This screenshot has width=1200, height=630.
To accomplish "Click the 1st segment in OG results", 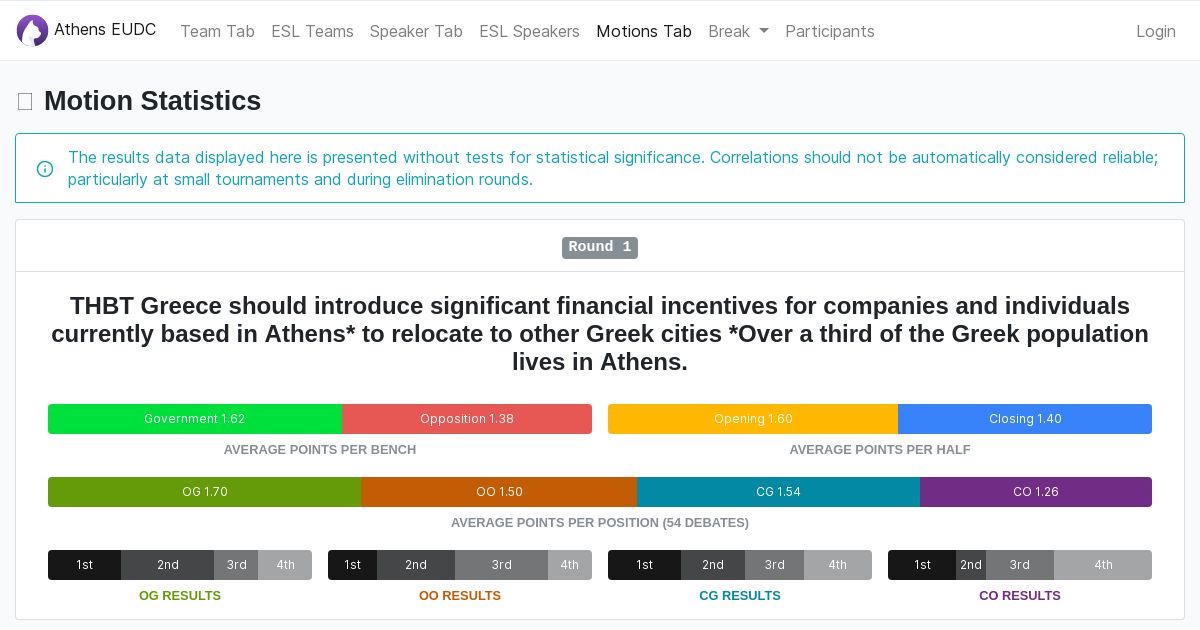I will point(85,565).
